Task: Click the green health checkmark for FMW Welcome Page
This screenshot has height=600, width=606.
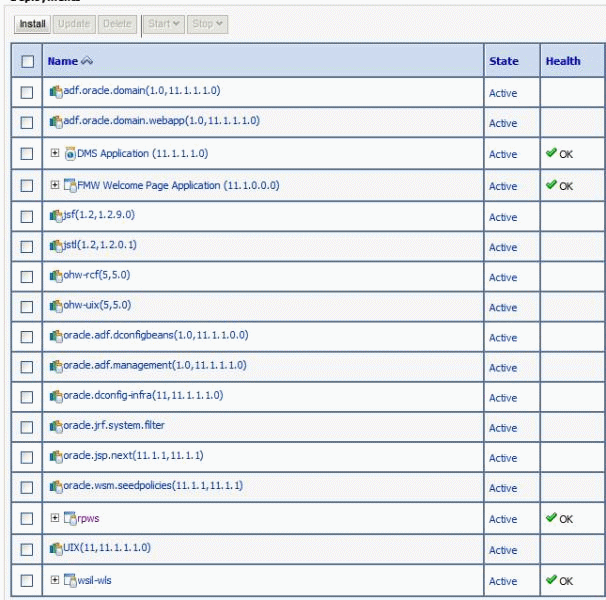Action: coord(551,184)
